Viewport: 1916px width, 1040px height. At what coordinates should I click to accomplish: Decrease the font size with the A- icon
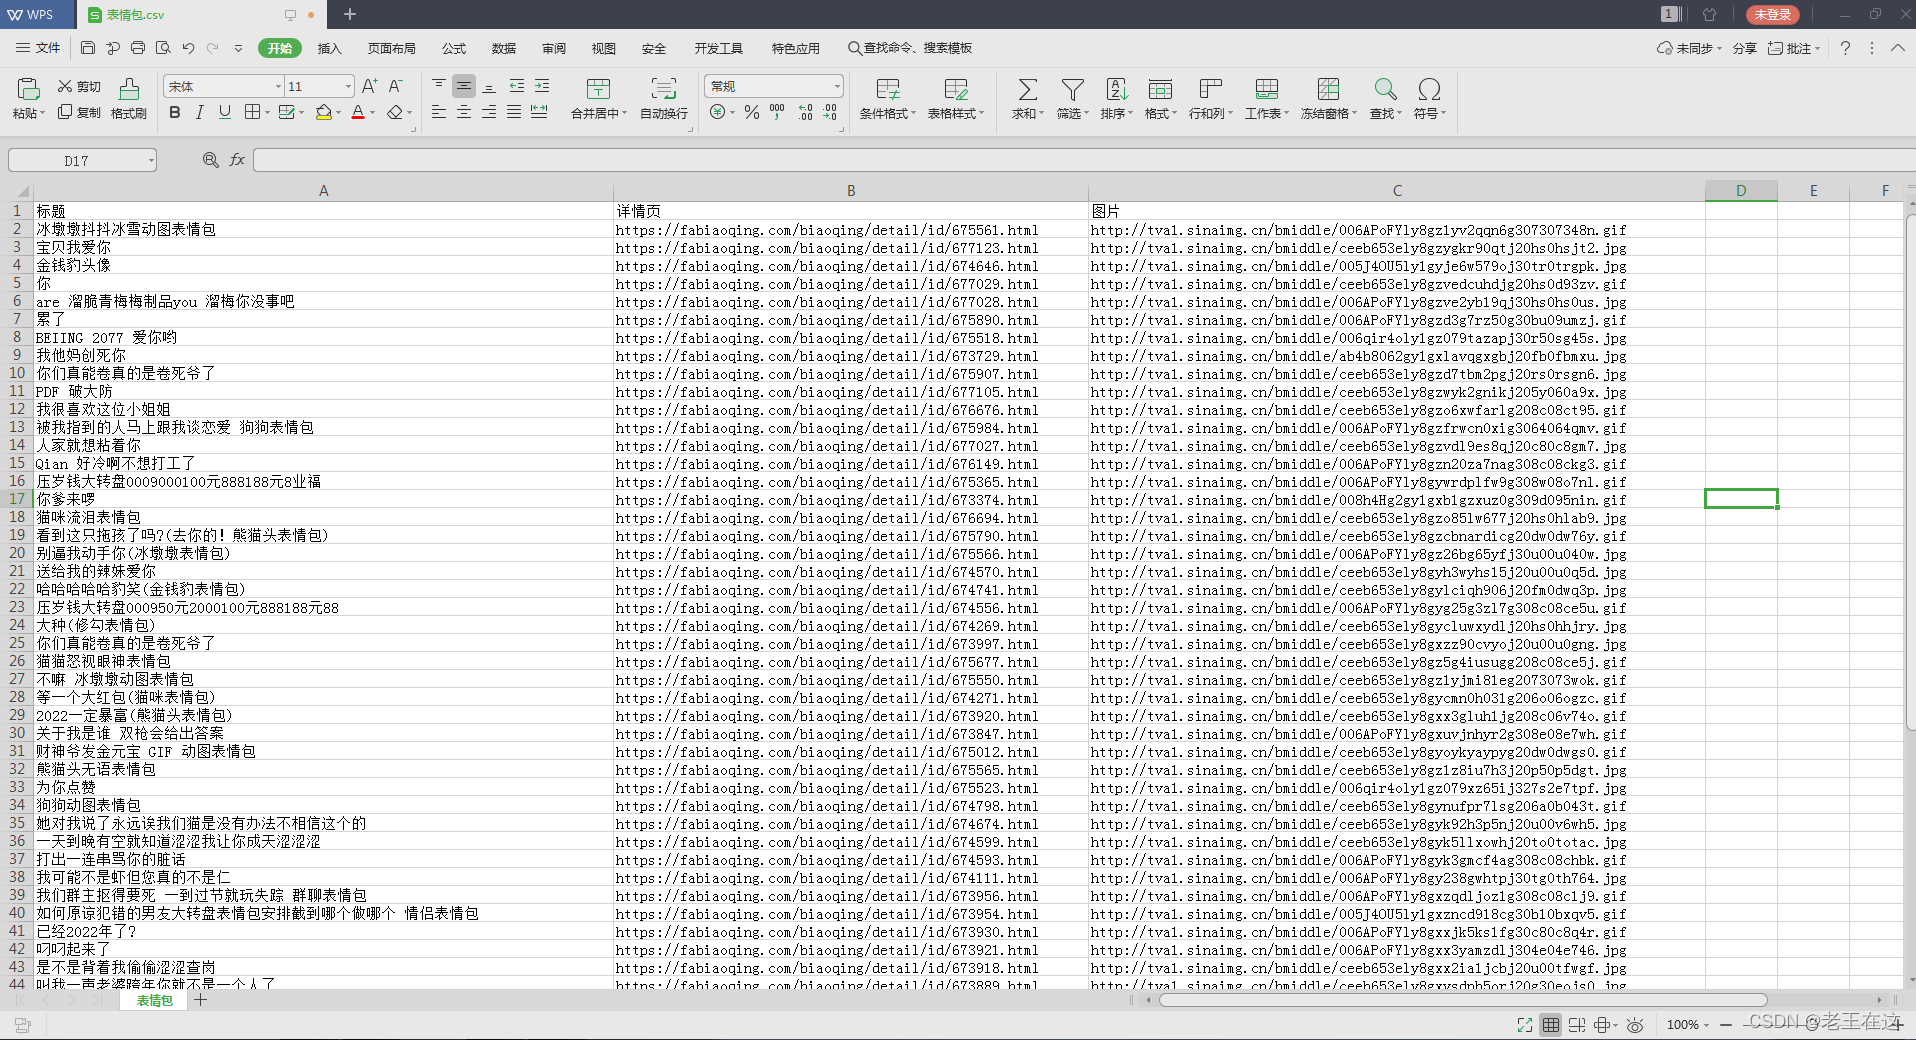[396, 87]
